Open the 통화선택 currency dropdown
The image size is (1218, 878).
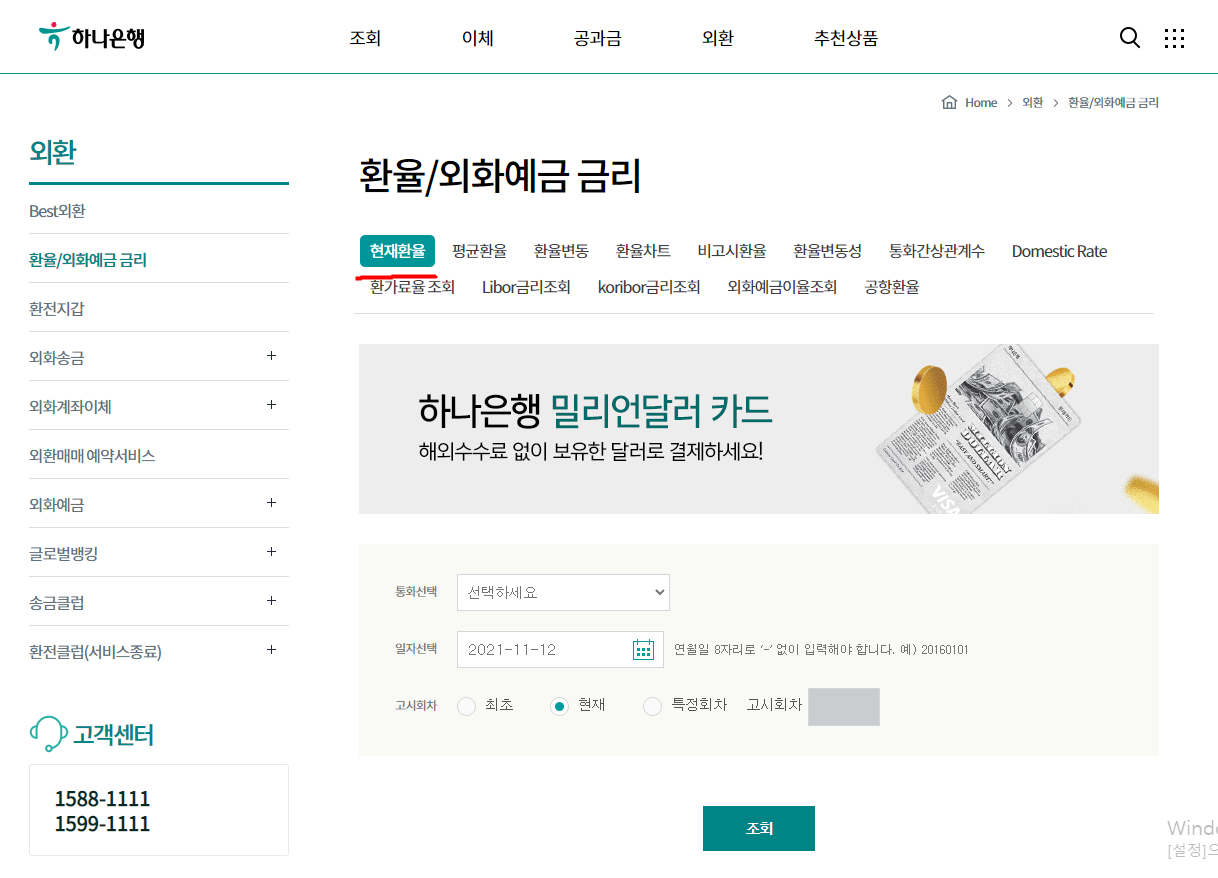[x=563, y=592]
